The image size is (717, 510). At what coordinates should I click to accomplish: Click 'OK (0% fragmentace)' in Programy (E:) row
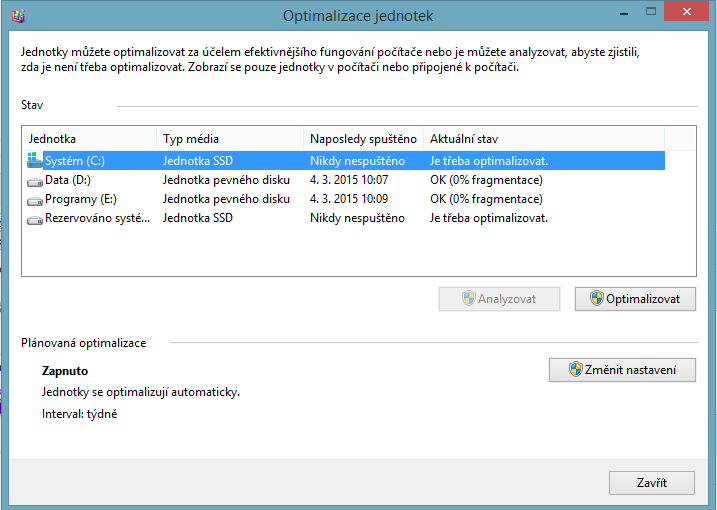pyautogui.click(x=486, y=199)
